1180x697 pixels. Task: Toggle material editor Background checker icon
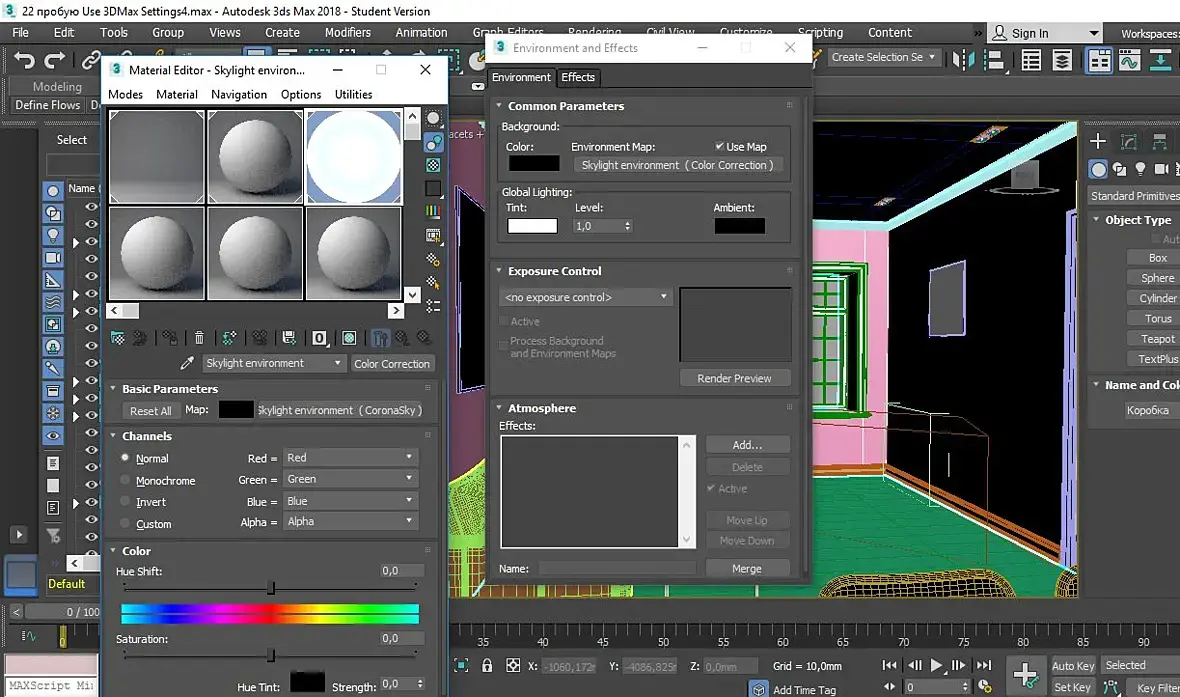[433, 165]
